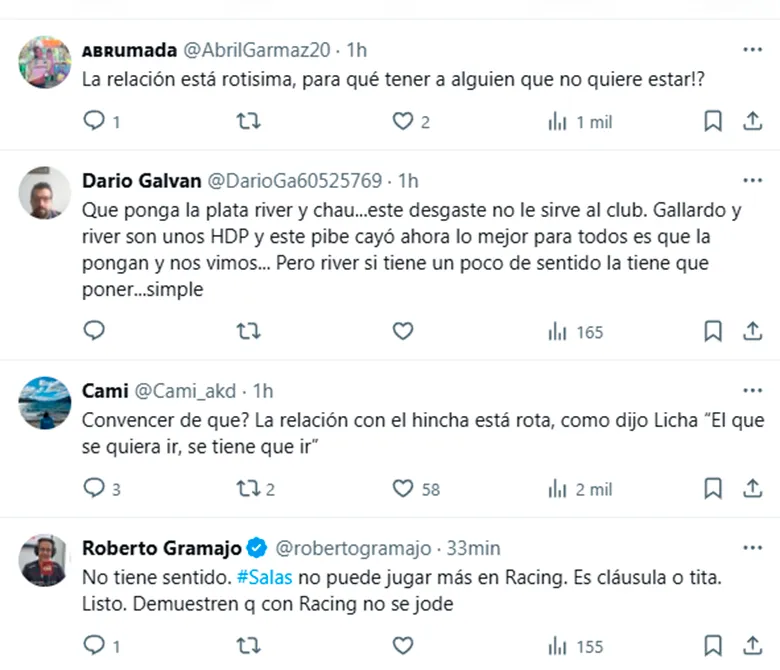Bookmark Roberto Gramajo's tweet
780x670 pixels.
[x=713, y=645]
